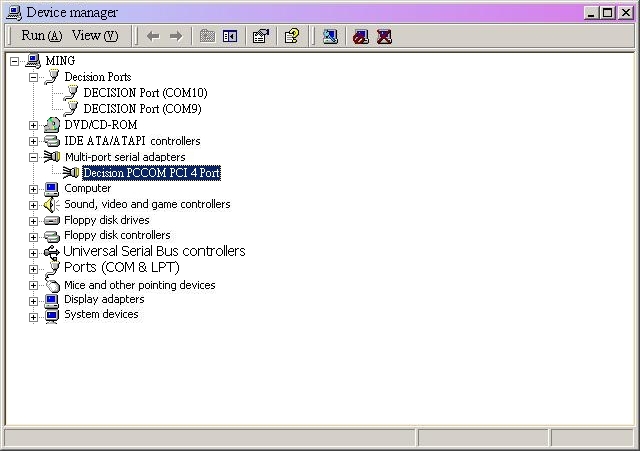The height and width of the screenshot is (451, 640).
Task: Expand Sound, video and game controllers
Action: pyautogui.click(x=33, y=205)
